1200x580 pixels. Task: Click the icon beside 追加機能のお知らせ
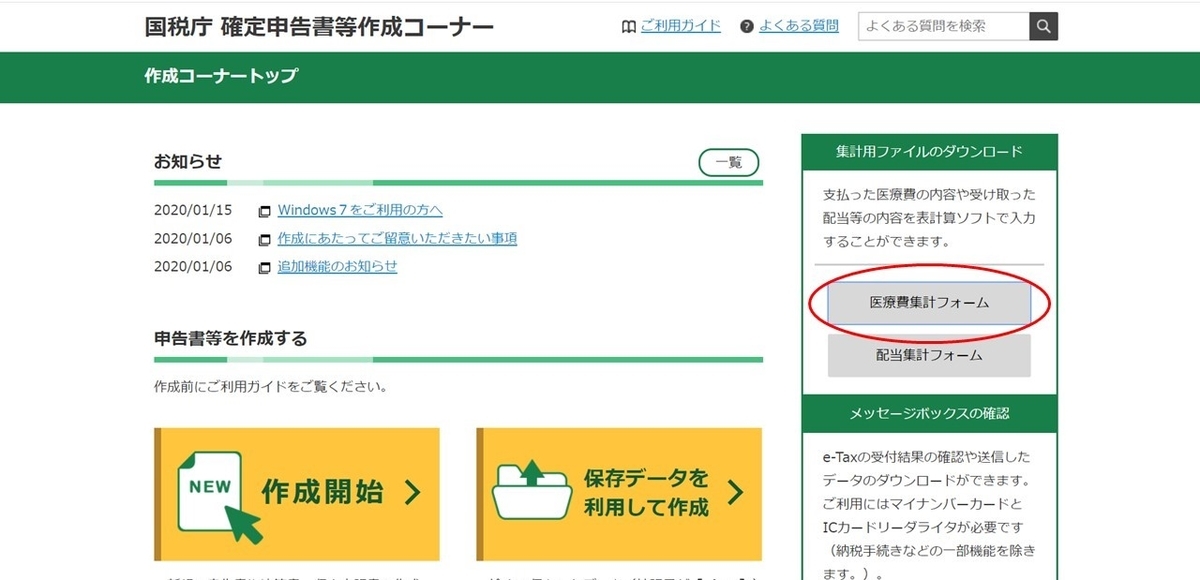[265, 267]
